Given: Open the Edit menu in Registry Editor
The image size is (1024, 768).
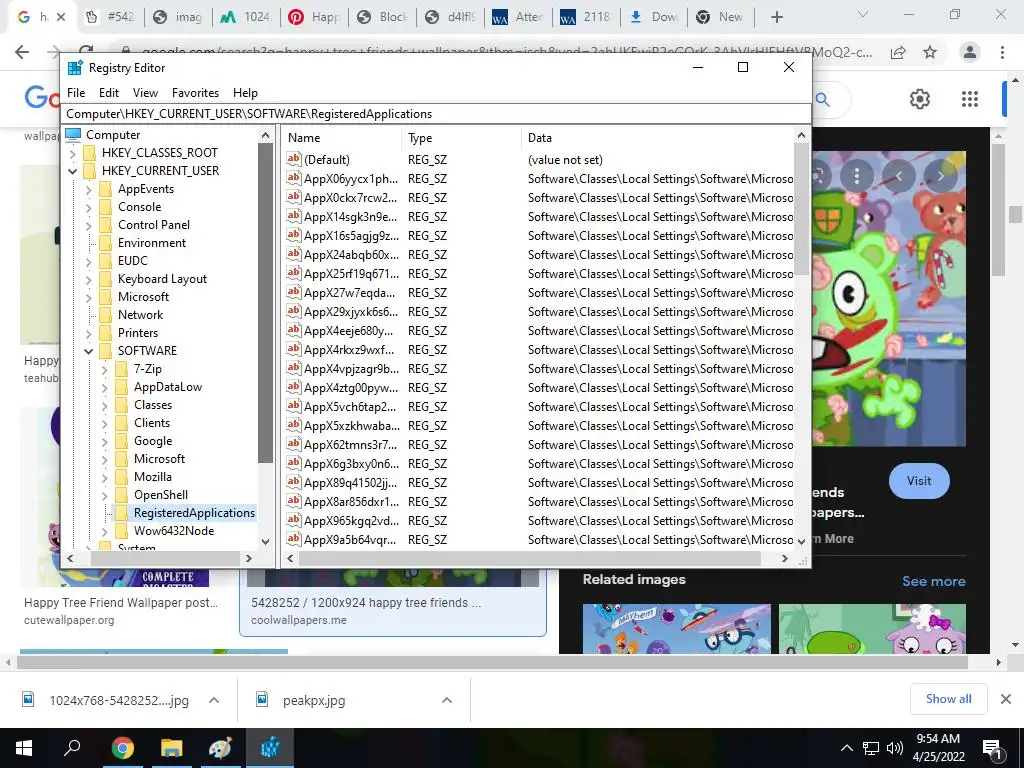Looking at the screenshot, I should point(108,93).
